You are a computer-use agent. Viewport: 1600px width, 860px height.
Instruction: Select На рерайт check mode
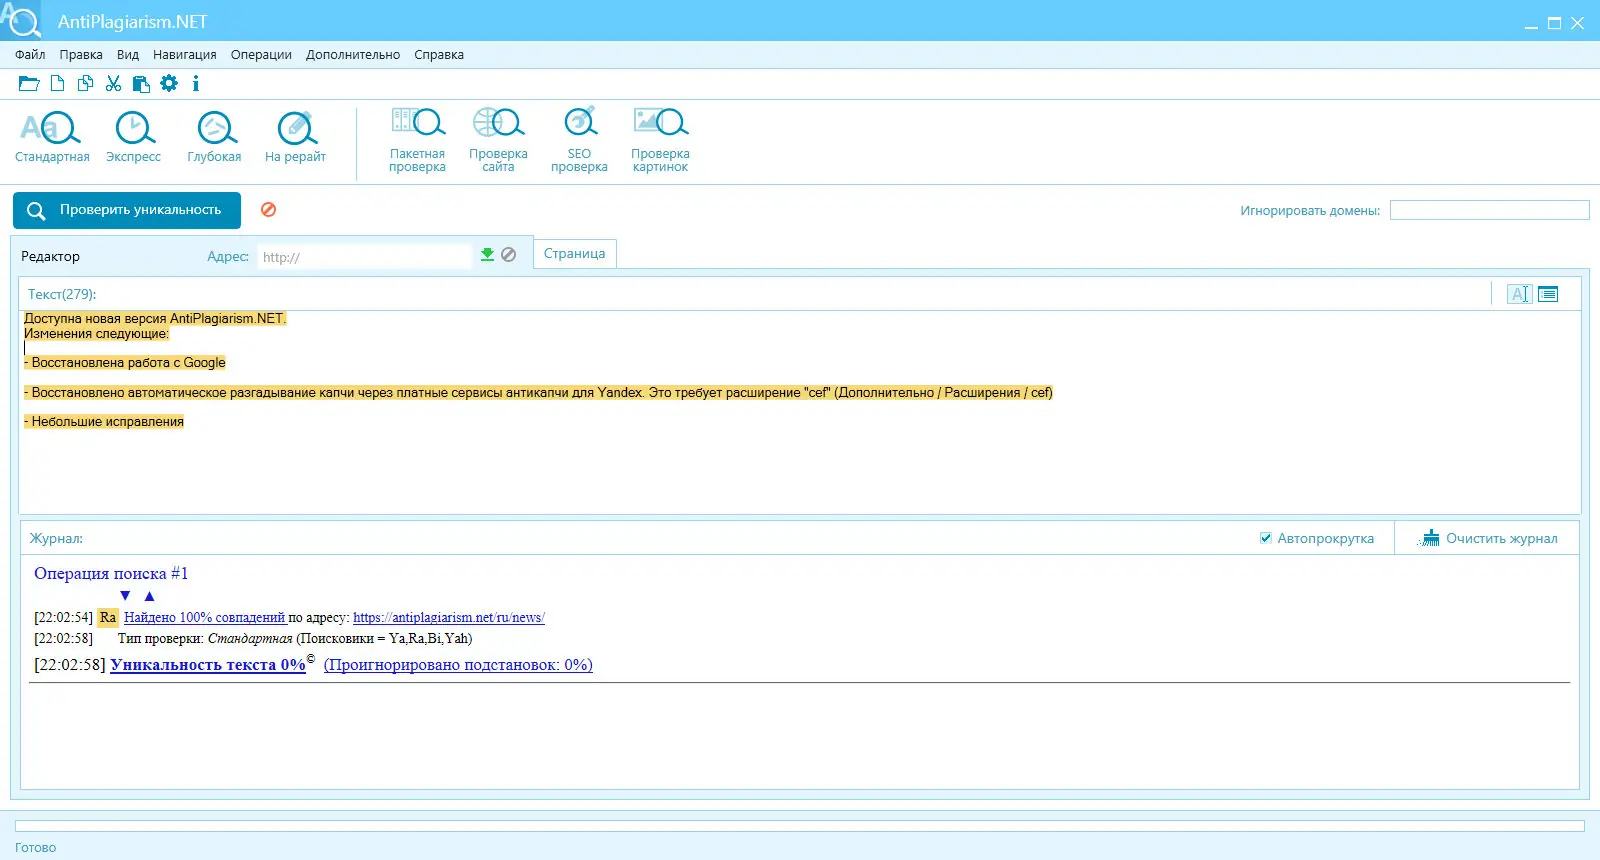(295, 137)
